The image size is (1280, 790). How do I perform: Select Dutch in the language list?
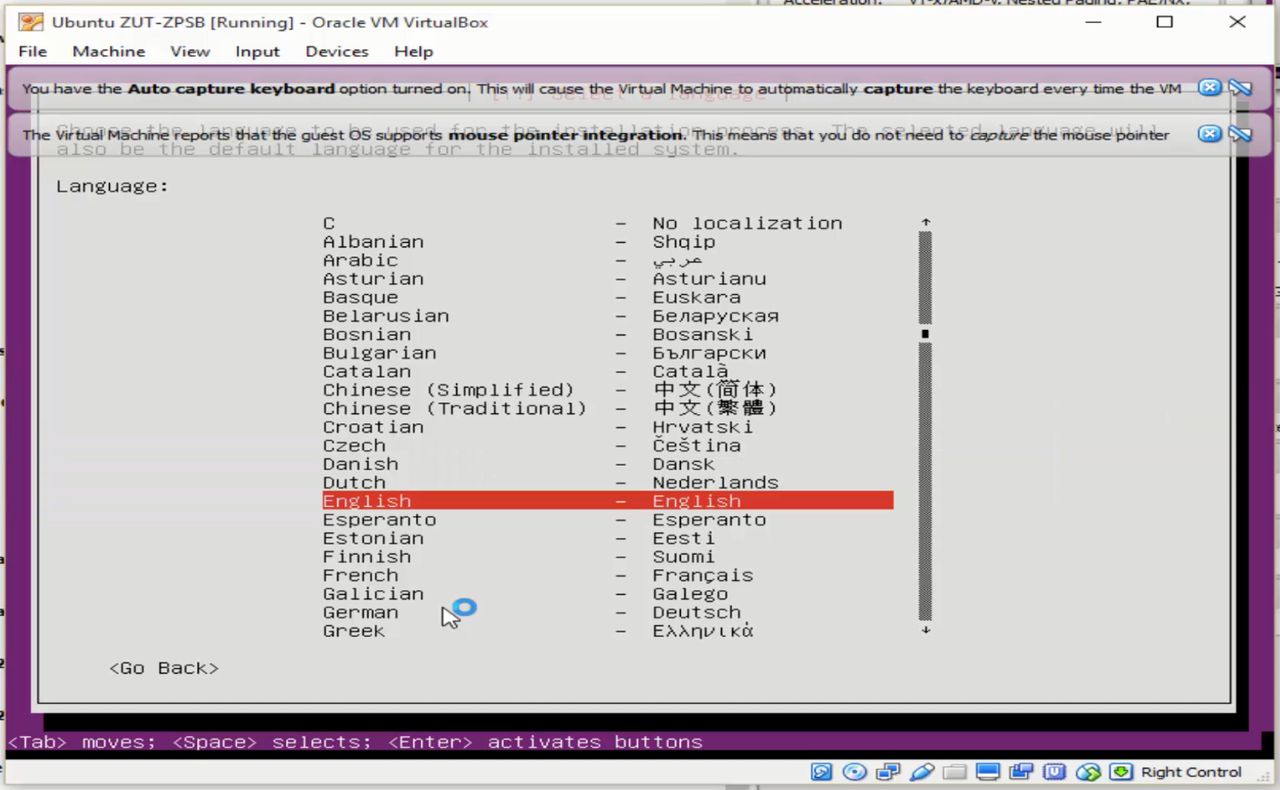pos(550,482)
